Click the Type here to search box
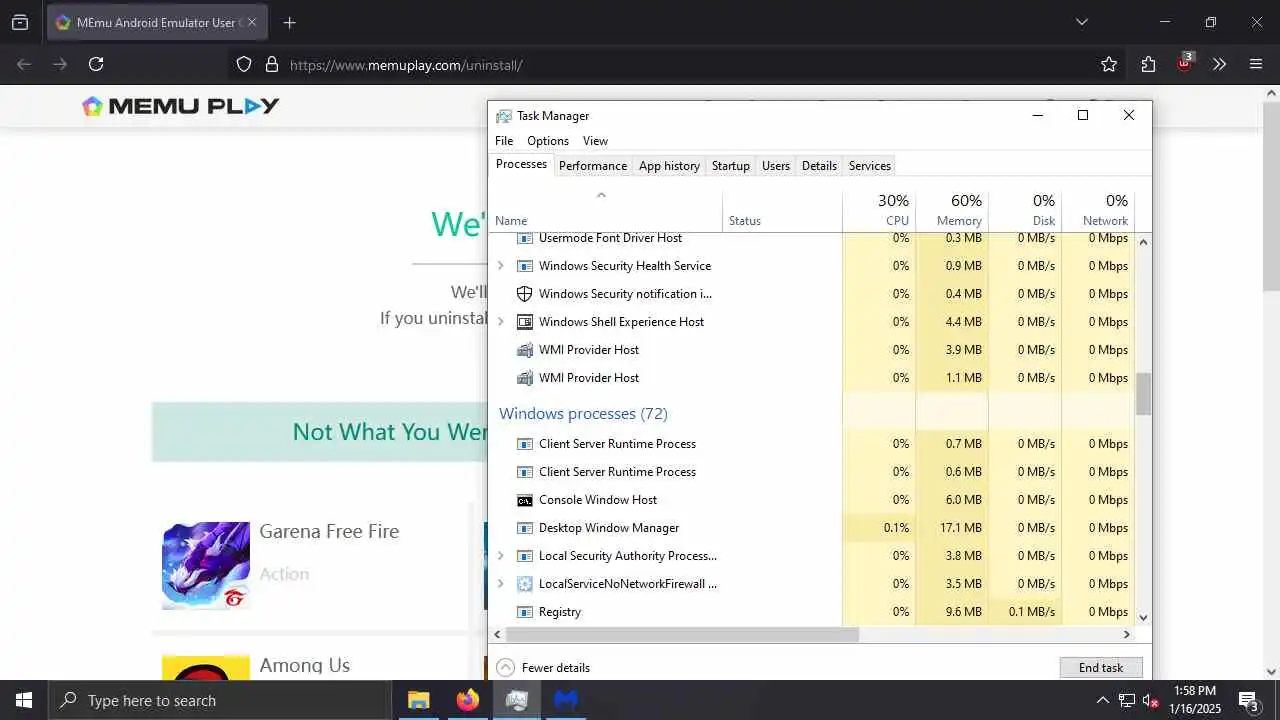This screenshot has width=1280, height=720. [x=220, y=700]
